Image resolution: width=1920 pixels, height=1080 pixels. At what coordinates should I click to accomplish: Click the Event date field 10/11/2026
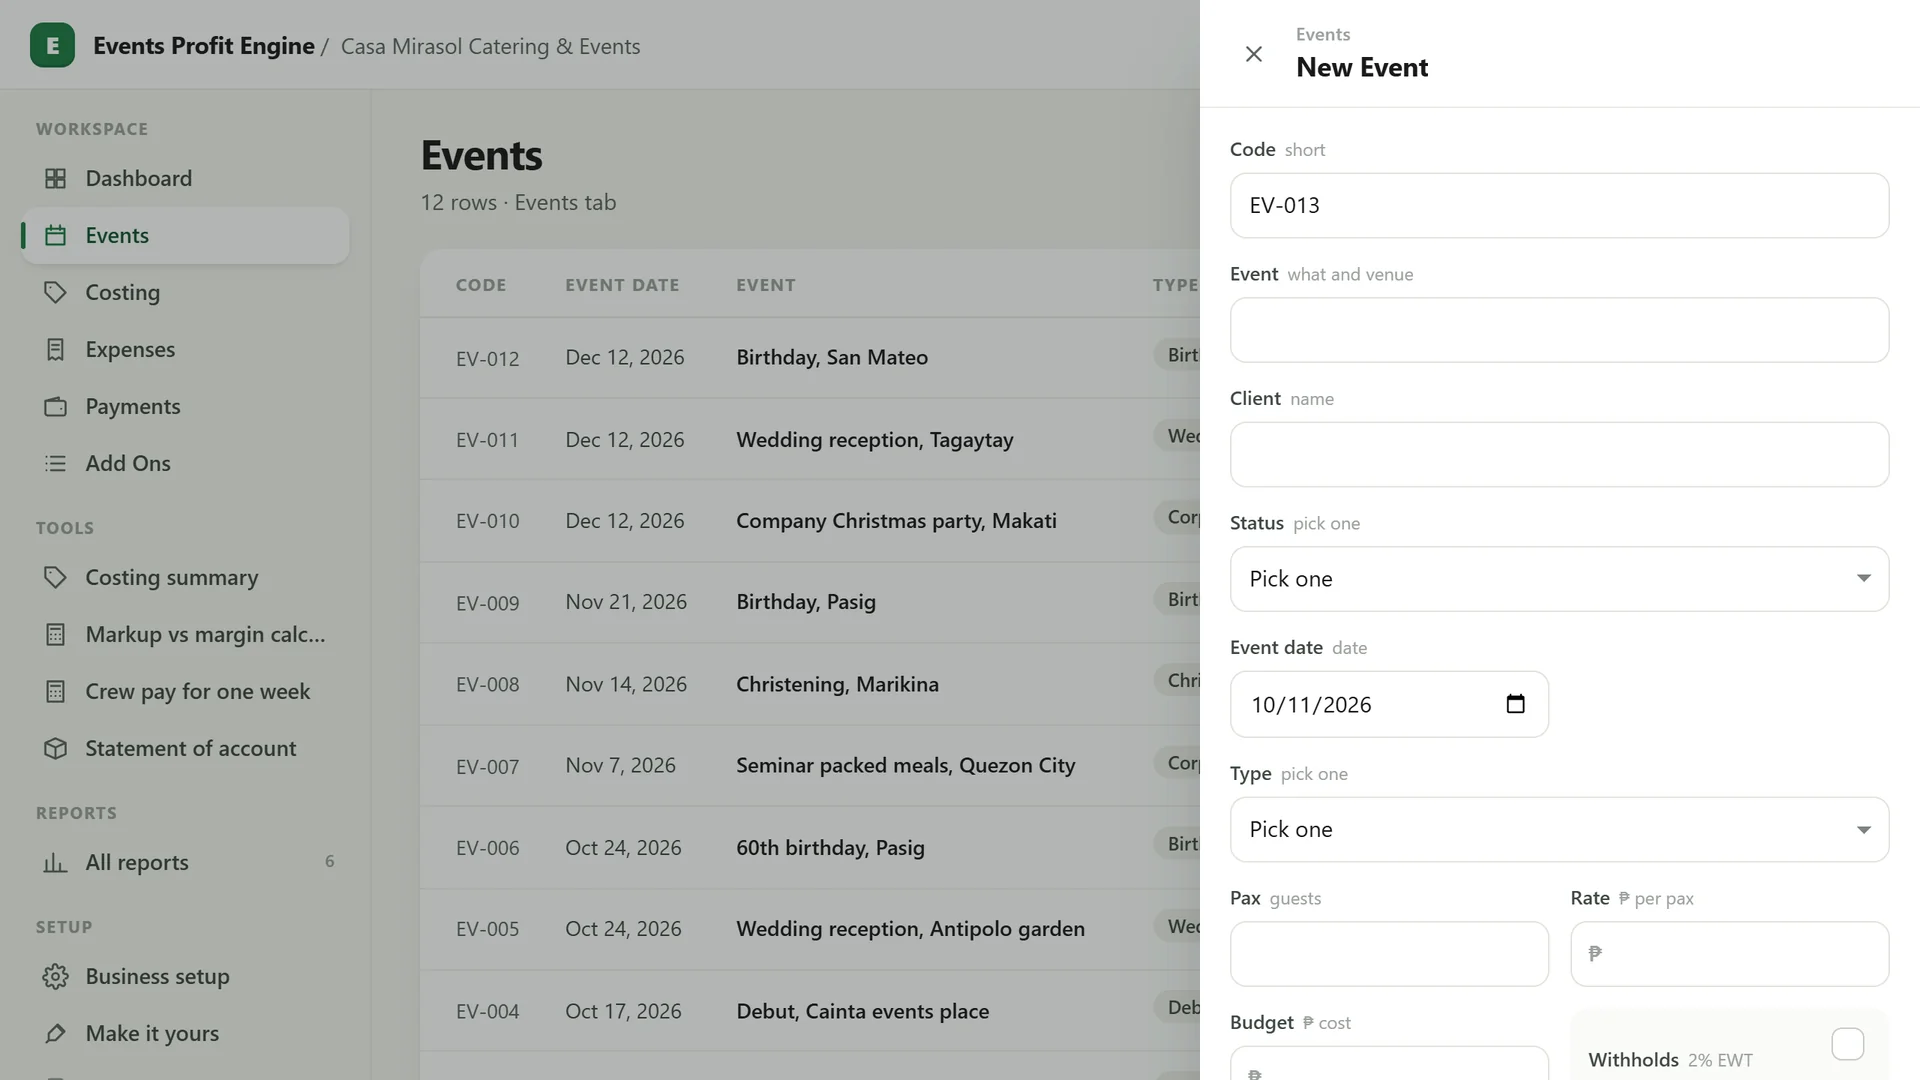click(x=1389, y=704)
